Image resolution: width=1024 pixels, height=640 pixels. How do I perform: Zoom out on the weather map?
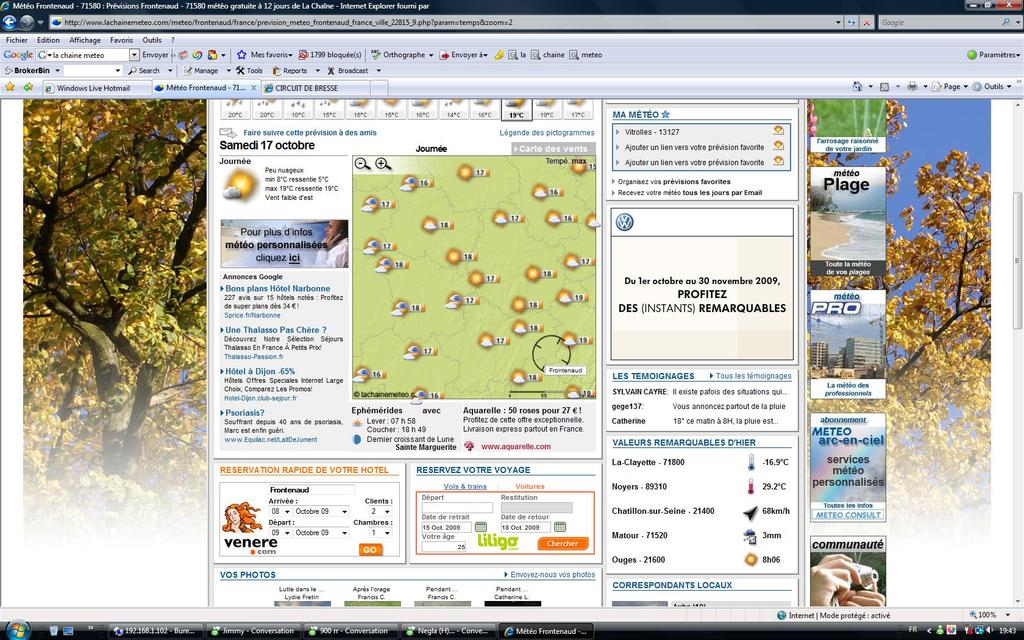coord(362,164)
